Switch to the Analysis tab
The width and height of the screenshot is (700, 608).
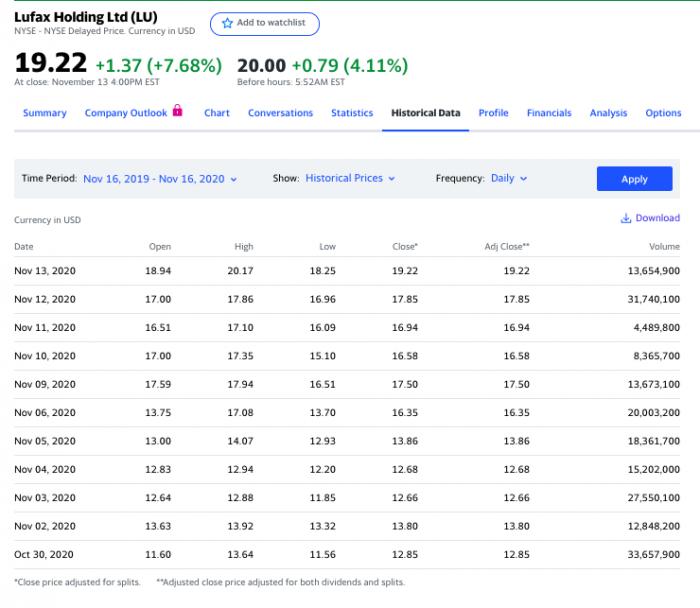608,113
